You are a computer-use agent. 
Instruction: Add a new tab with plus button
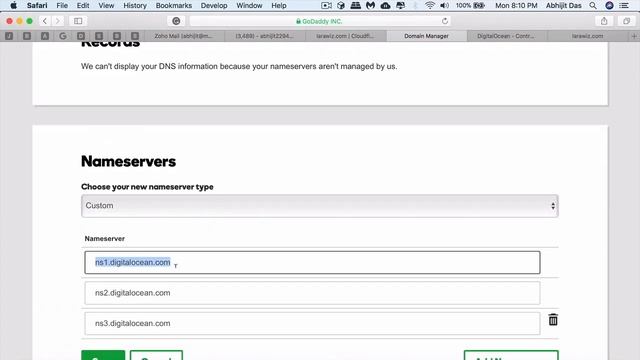[x=634, y=36]
